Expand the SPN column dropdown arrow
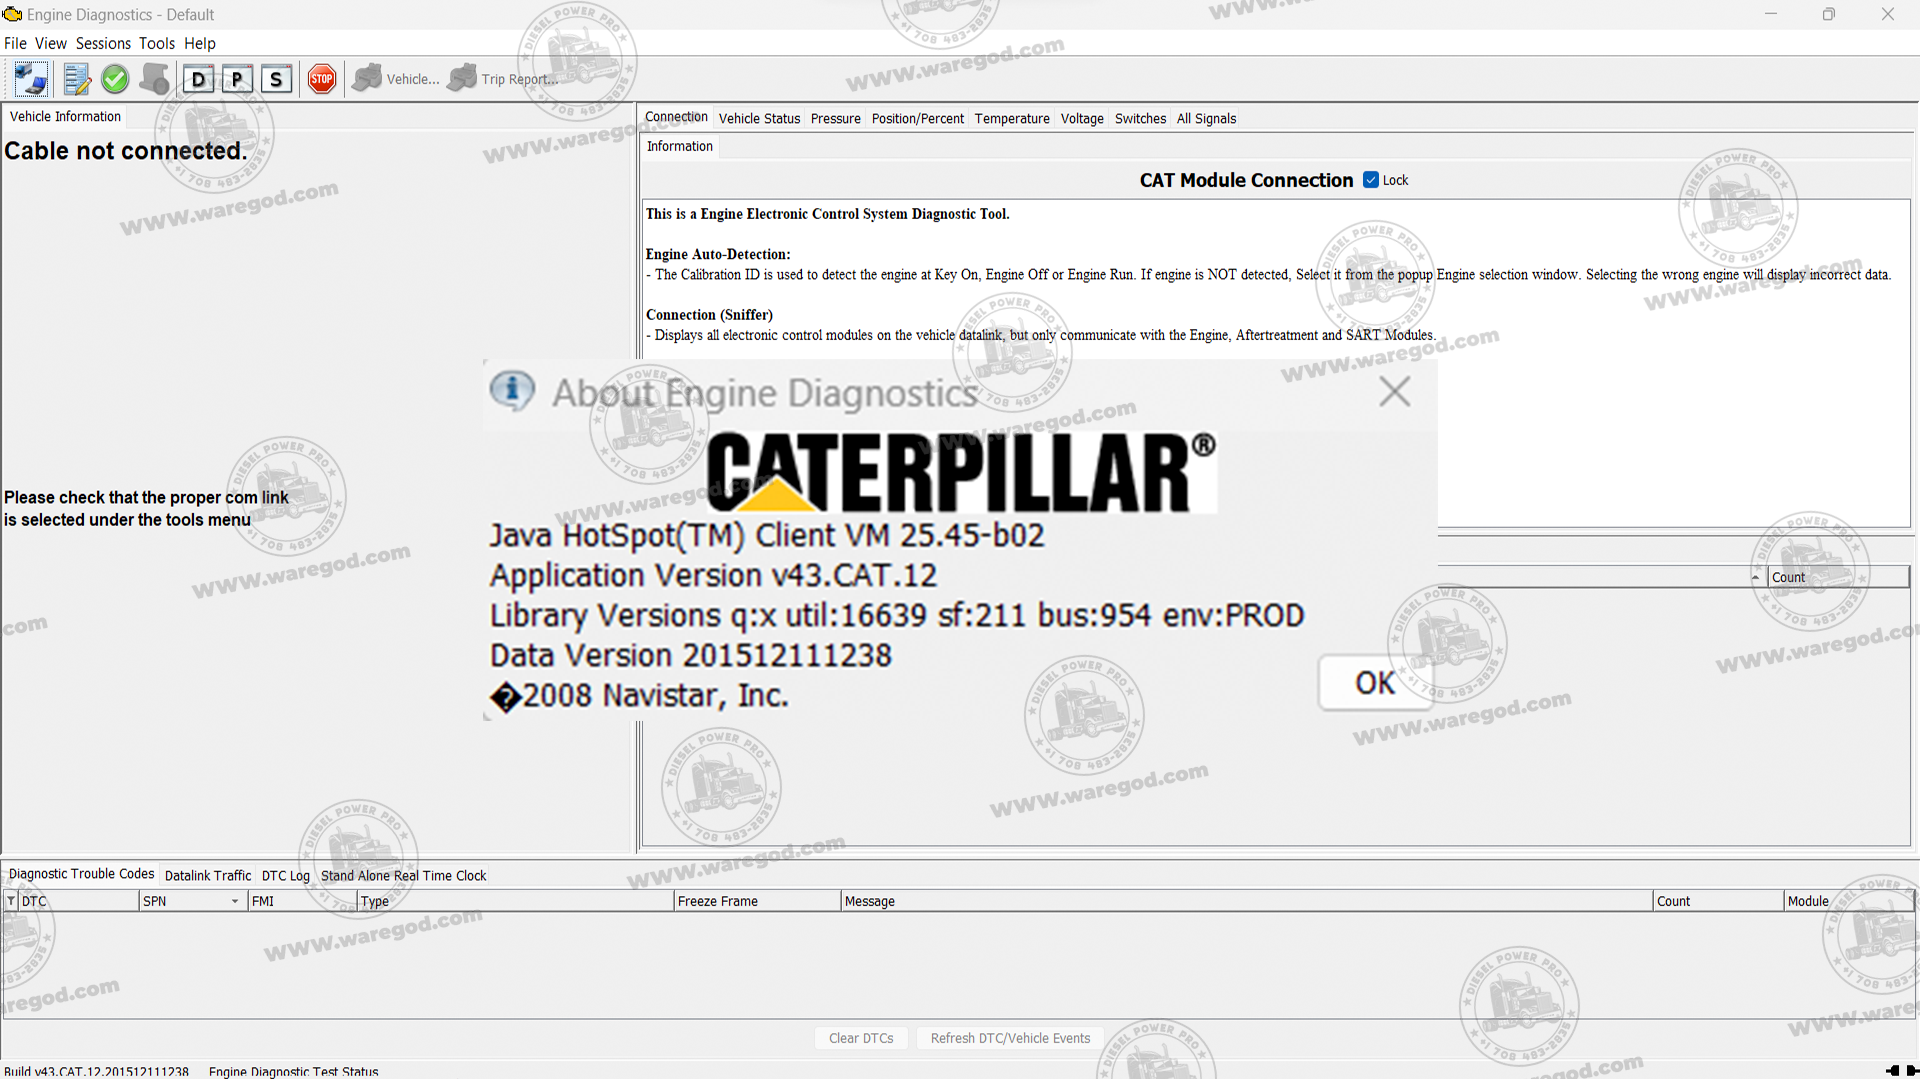Image resolution: width=1920 pixels, height=1080 pixels. (235, 901)
